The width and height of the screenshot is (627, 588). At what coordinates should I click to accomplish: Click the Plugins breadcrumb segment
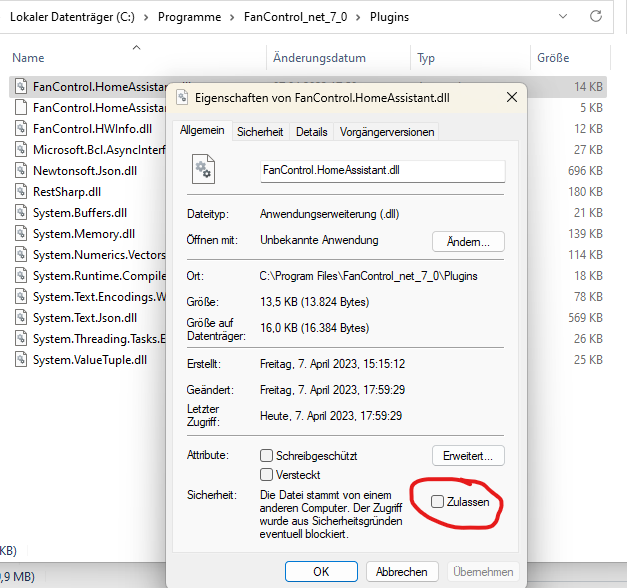[x=389, y=17]
